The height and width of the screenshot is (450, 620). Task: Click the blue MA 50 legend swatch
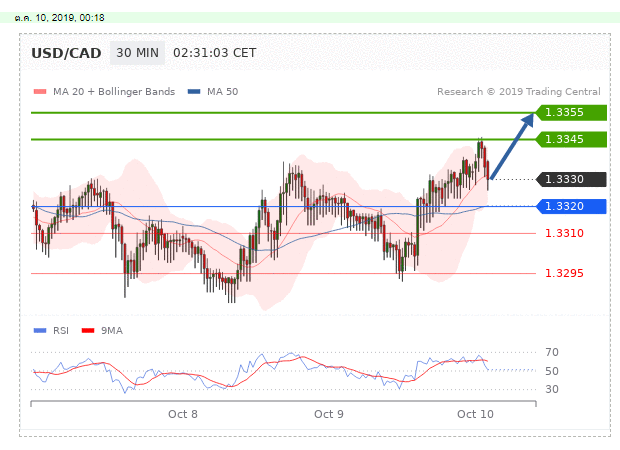coord(194,92)
